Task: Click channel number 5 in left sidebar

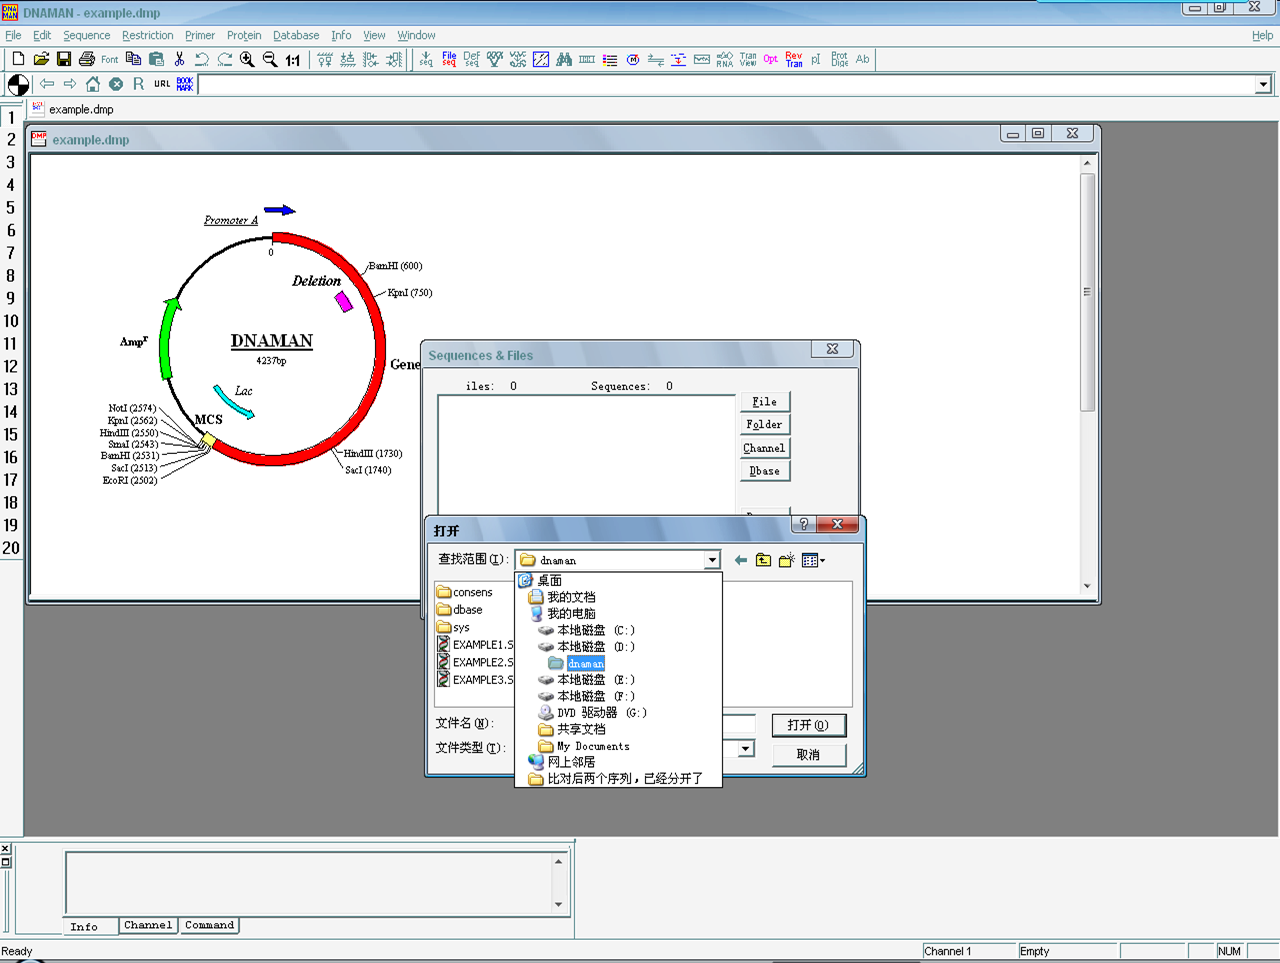Action: 11,208
